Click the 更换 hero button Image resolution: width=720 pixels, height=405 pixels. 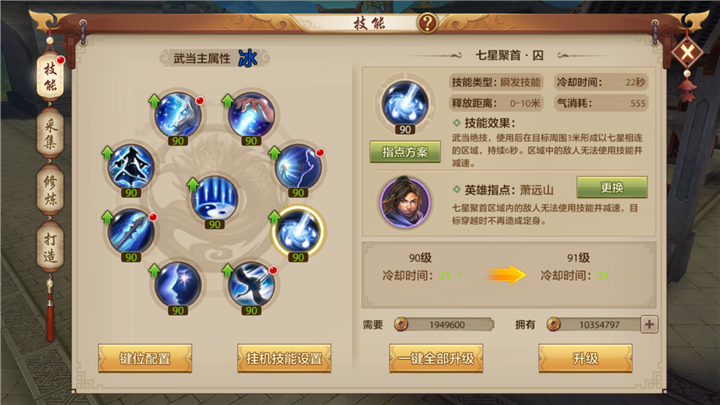(x=612, y=187)
